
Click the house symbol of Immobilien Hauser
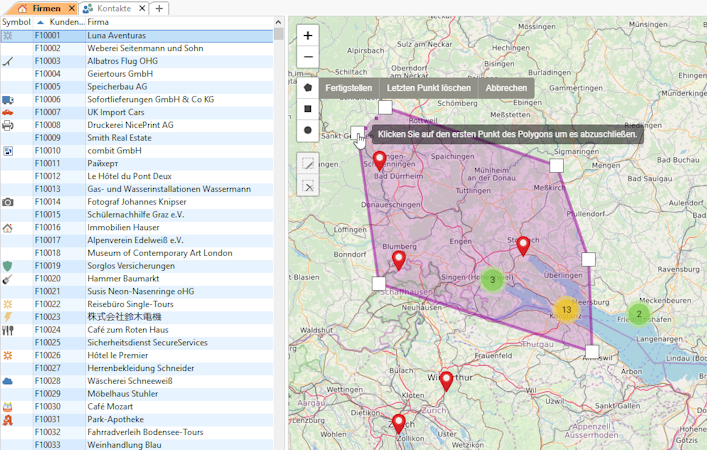[8, 228]
